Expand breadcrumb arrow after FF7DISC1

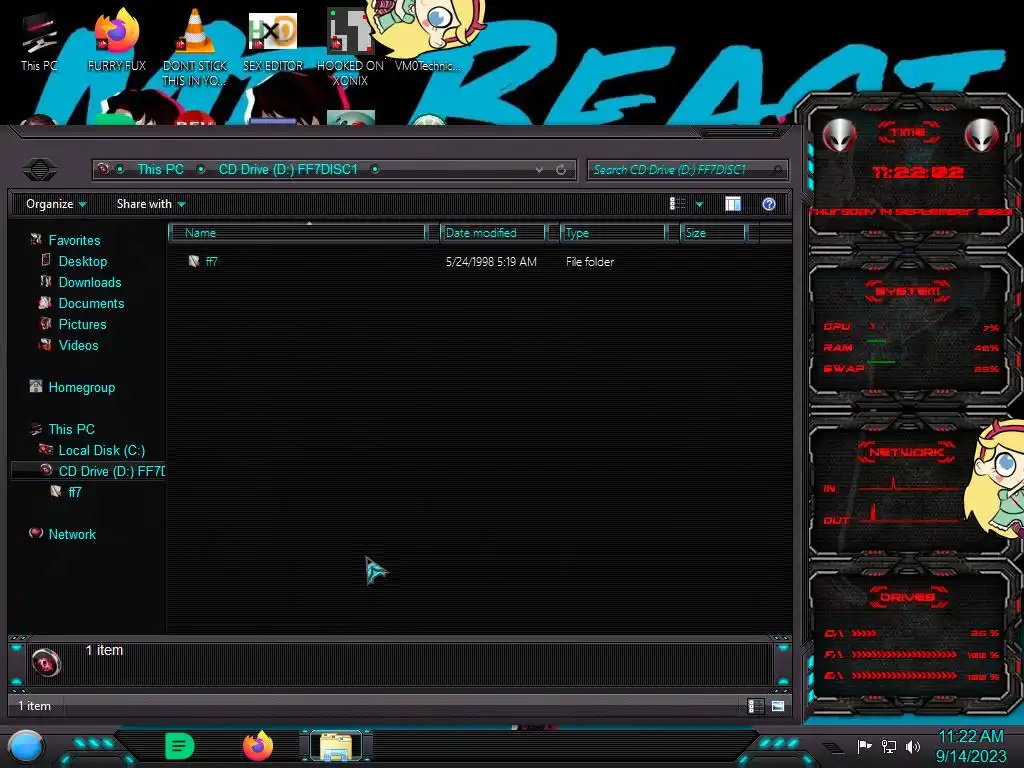pyautogui.click(x=375, y=170)
